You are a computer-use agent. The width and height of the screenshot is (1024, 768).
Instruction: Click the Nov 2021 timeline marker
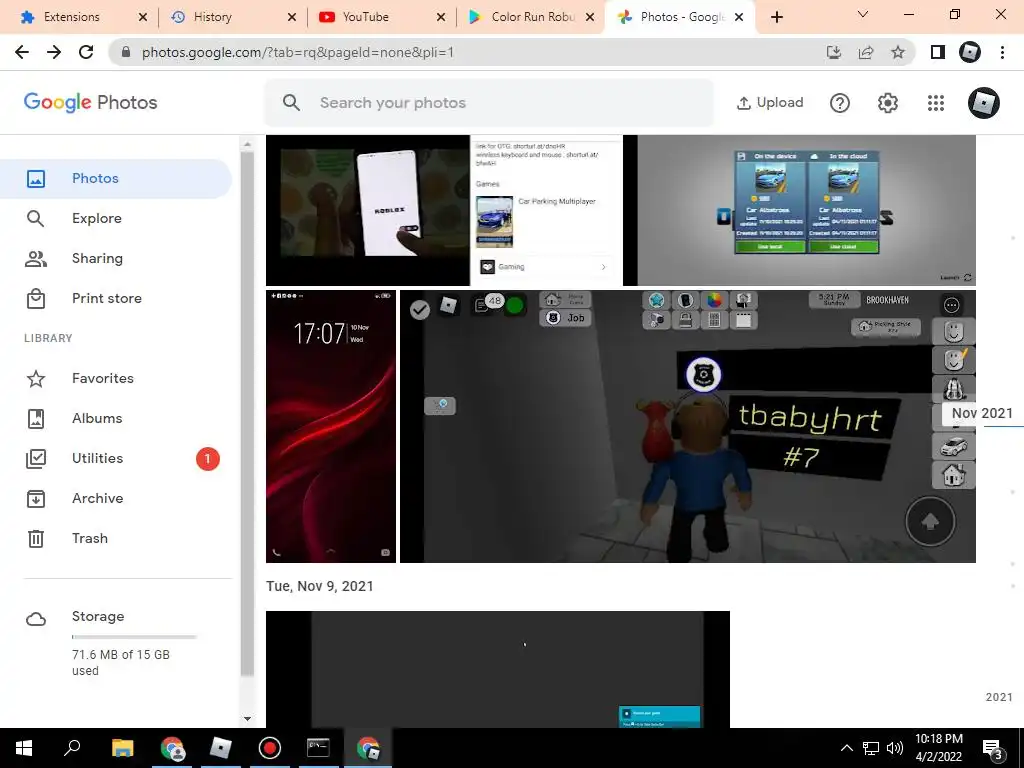982,413
